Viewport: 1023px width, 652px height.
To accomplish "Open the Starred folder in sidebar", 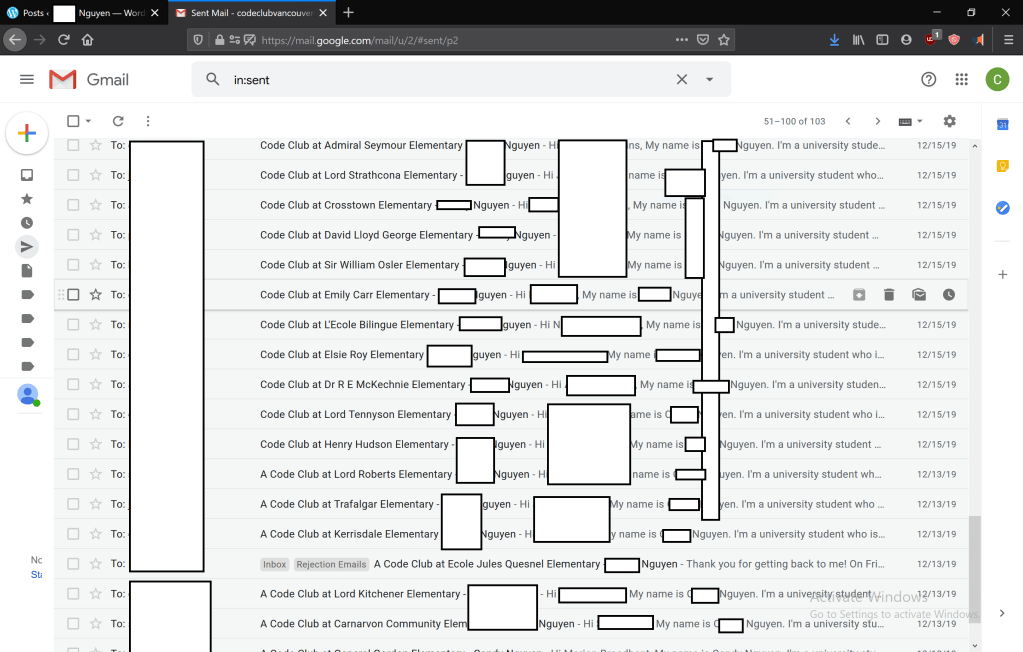I will tap(27, 198).
